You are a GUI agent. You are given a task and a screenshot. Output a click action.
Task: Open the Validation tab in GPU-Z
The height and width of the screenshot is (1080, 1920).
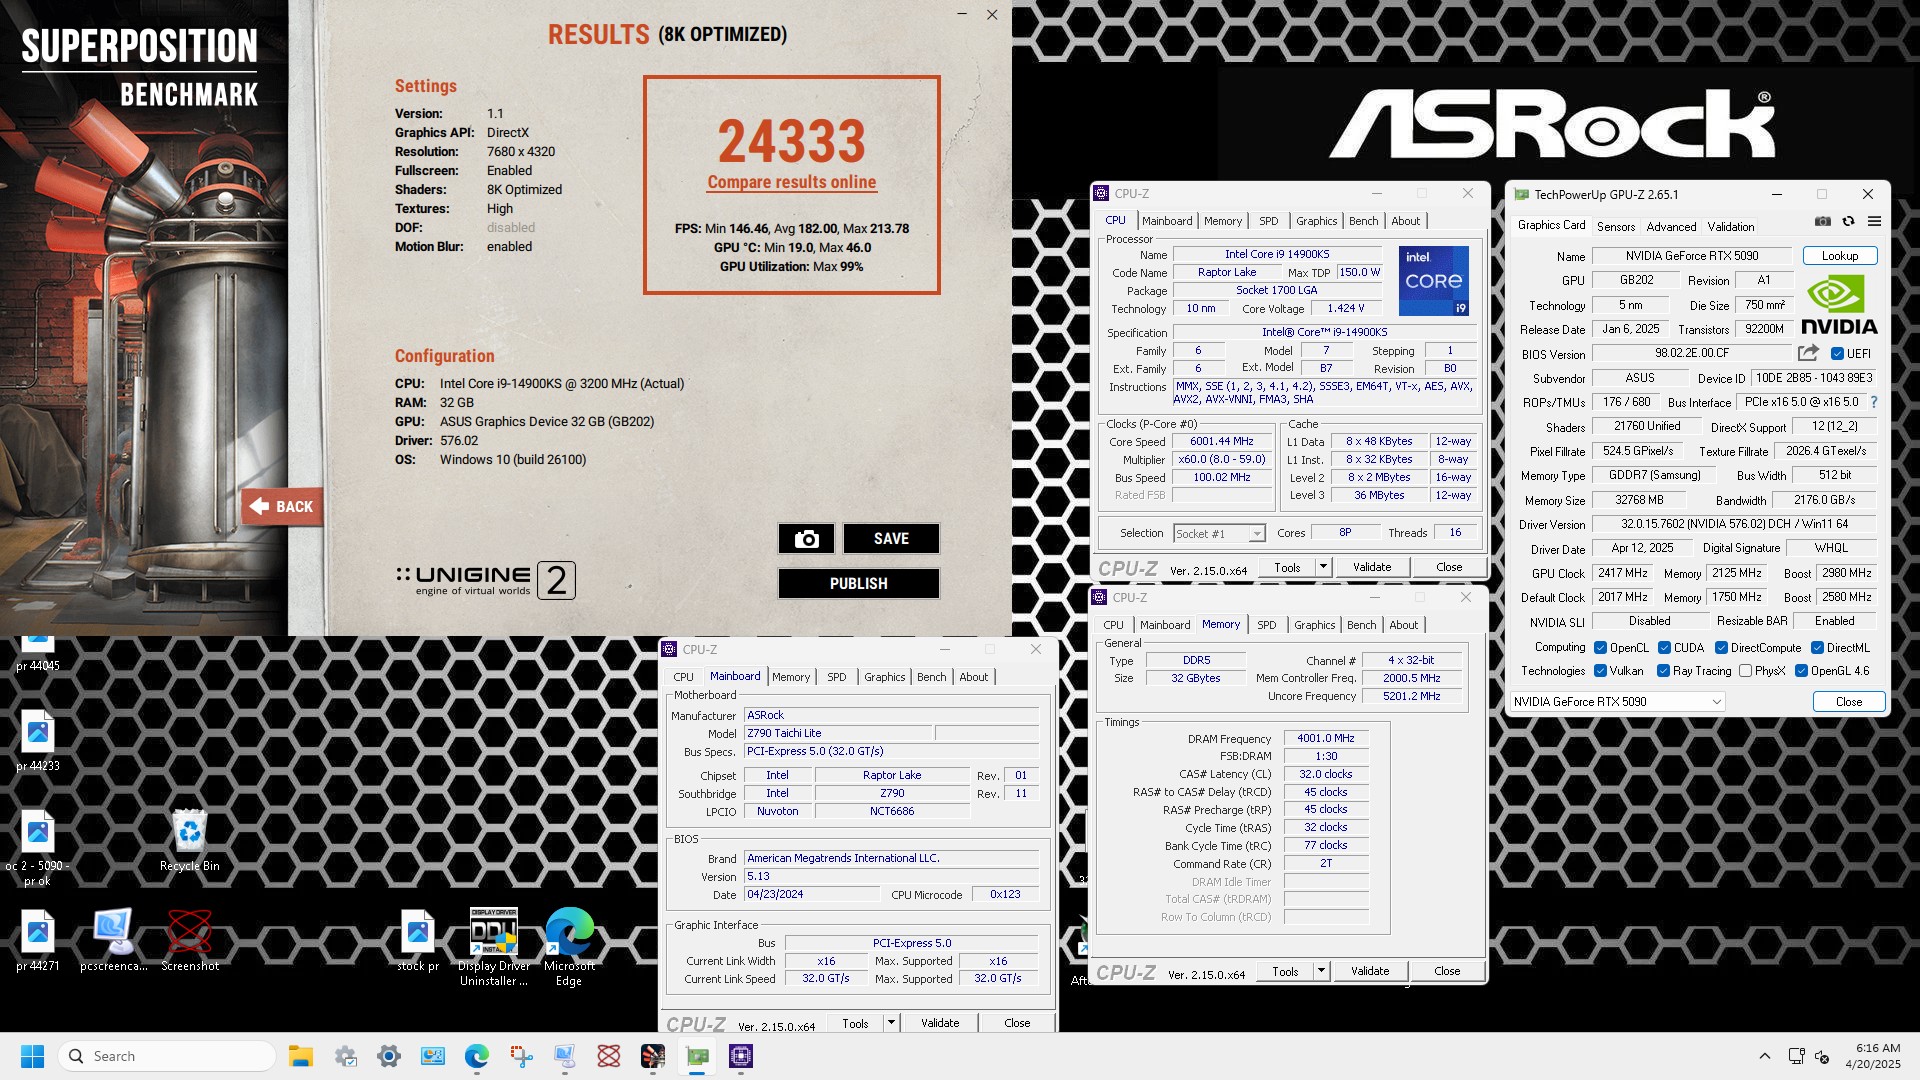[1730, 226]
